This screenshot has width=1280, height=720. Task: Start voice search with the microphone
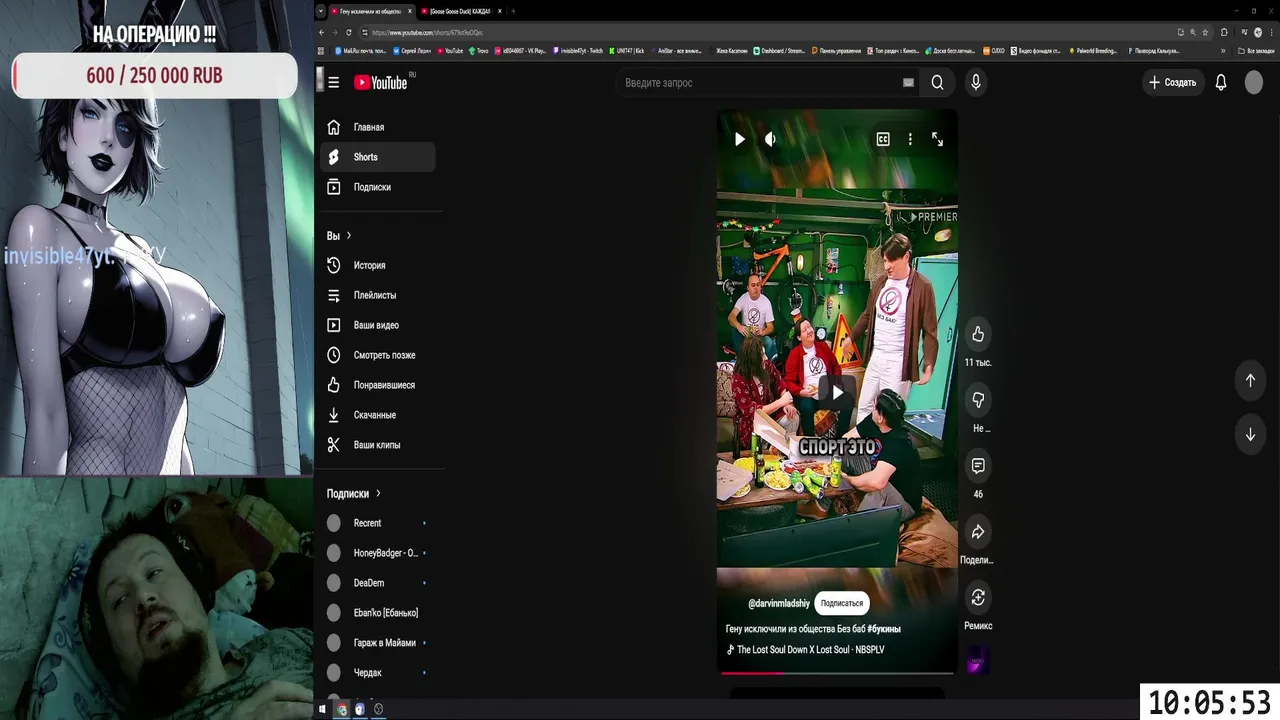click(976, 83)
